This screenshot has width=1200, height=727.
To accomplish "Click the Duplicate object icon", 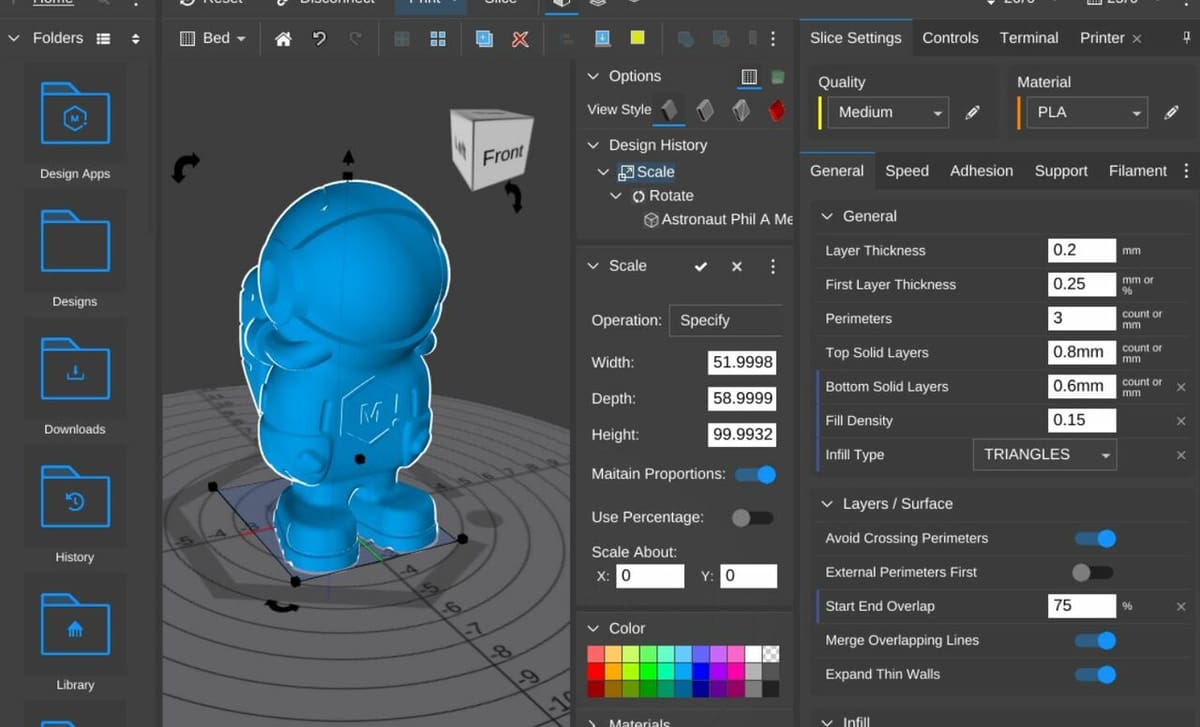I will point(484,39).
